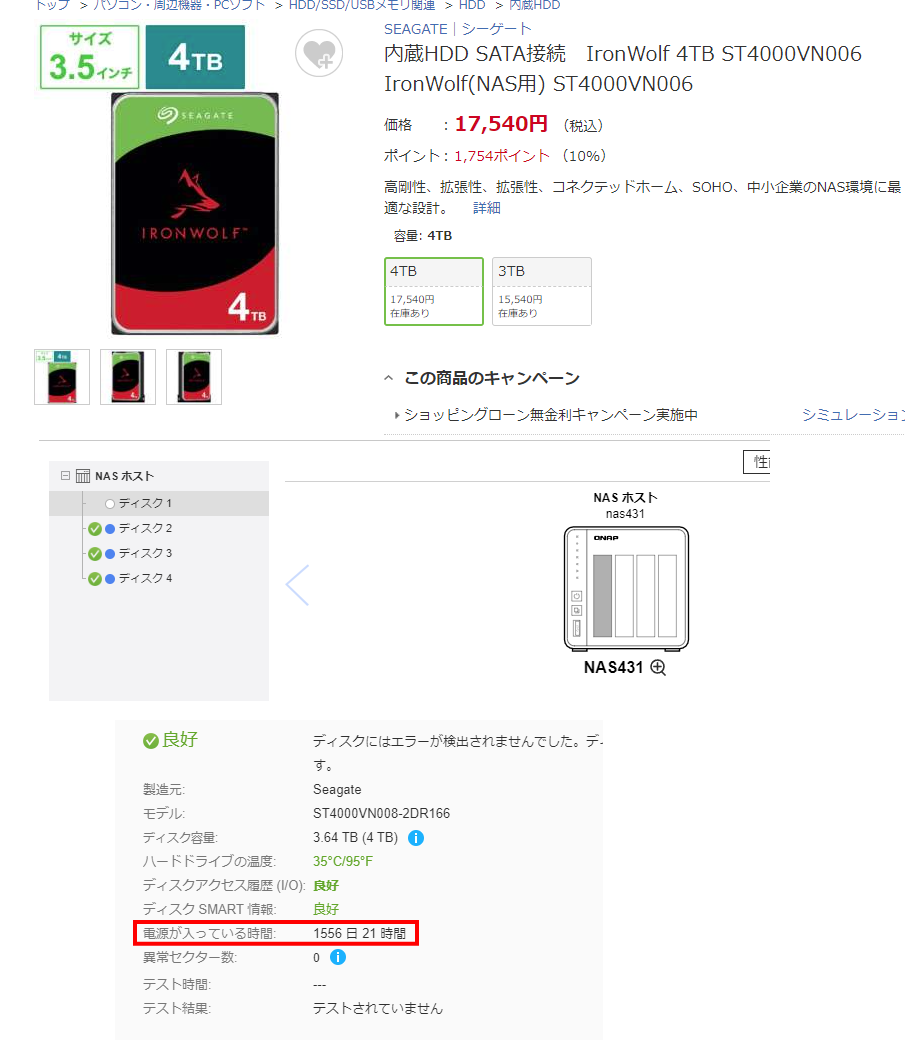The height and width of the screenshot is (1040, 905).
Task: Select ディスク 4 in the tree
Action: 145,578
